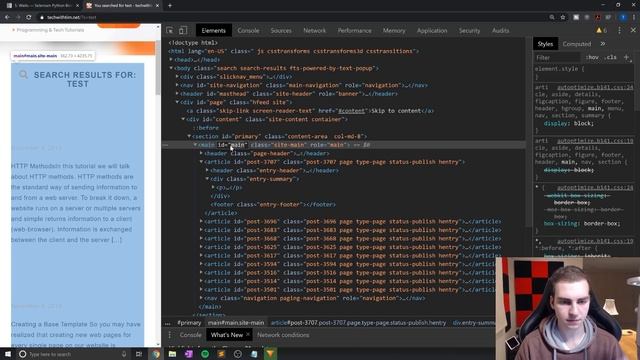The height and width of the screenshot is (360, 640).
Task: Open the Chrome three-dot menu
Action: coord(634,17)
